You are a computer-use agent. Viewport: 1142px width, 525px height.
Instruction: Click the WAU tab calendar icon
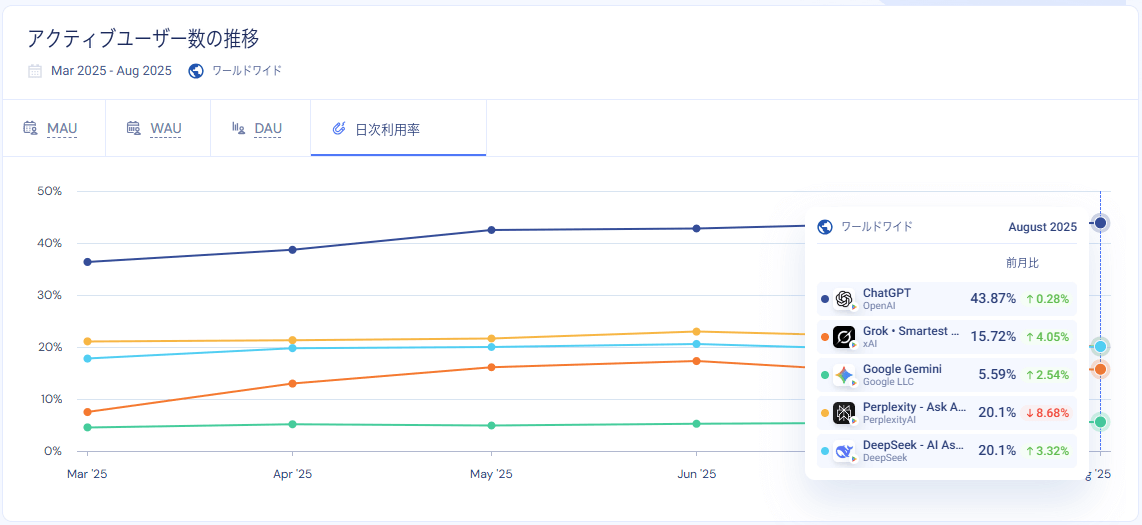pyautogui.click(x=133, y=129)
